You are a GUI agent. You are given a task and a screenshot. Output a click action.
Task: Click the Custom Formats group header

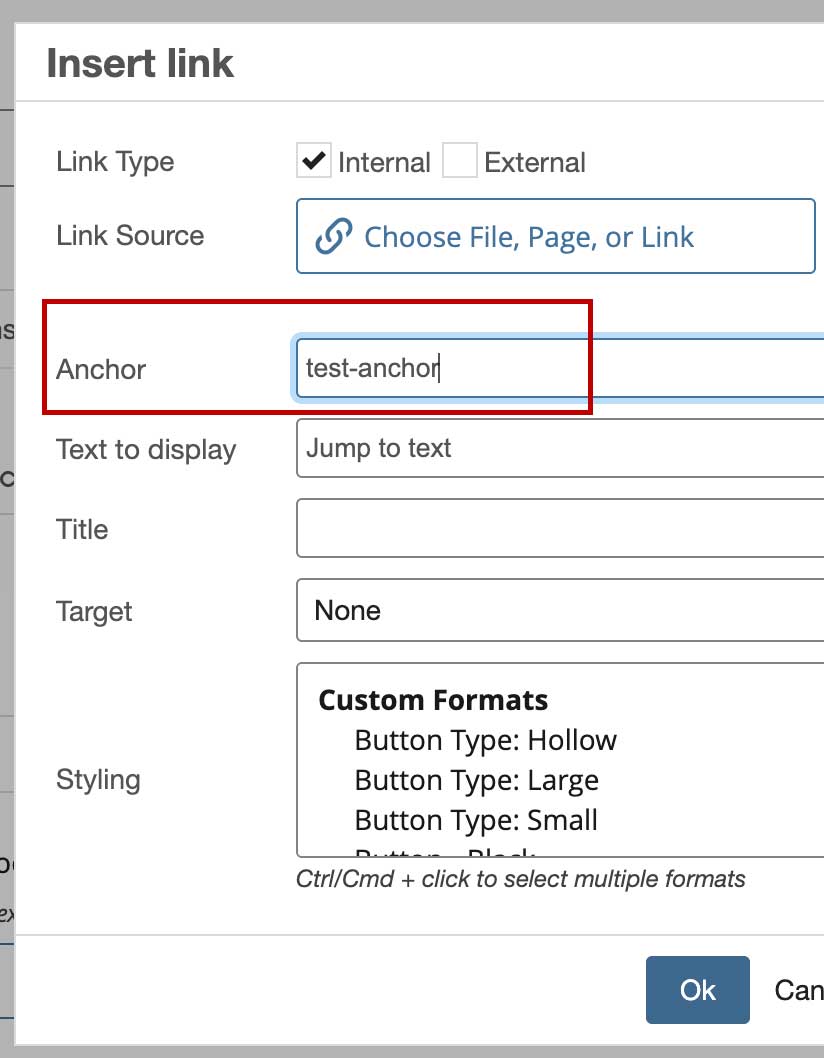click(x=433, y=700)
